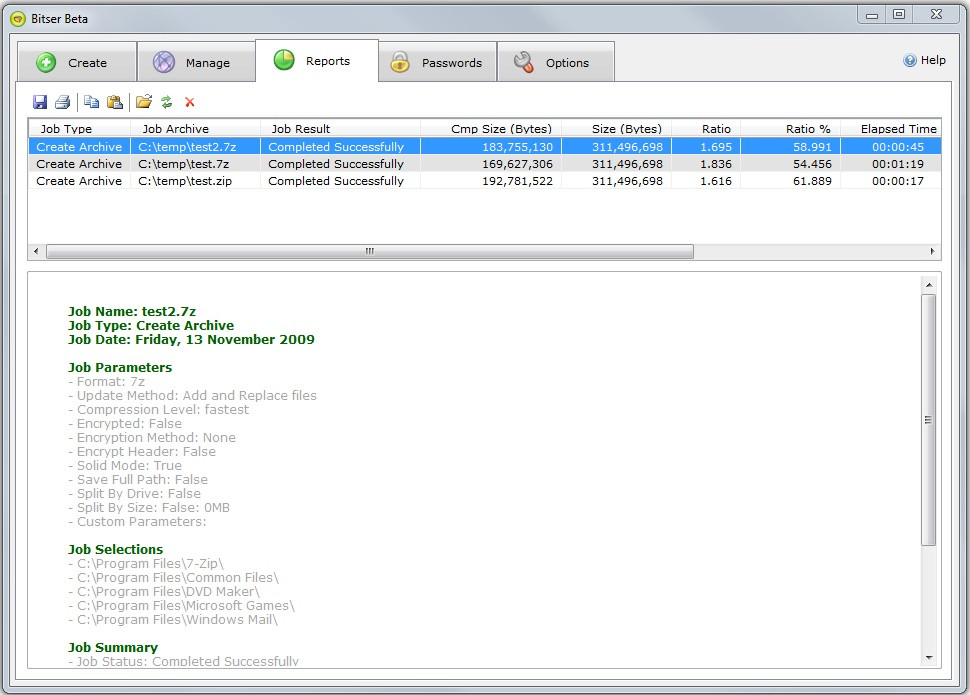The height and width of the screenshot is (695, 970).
Task: Select the C:\temp\test.7z archive row
Action: pyautogui.click(x=484, y=164)
